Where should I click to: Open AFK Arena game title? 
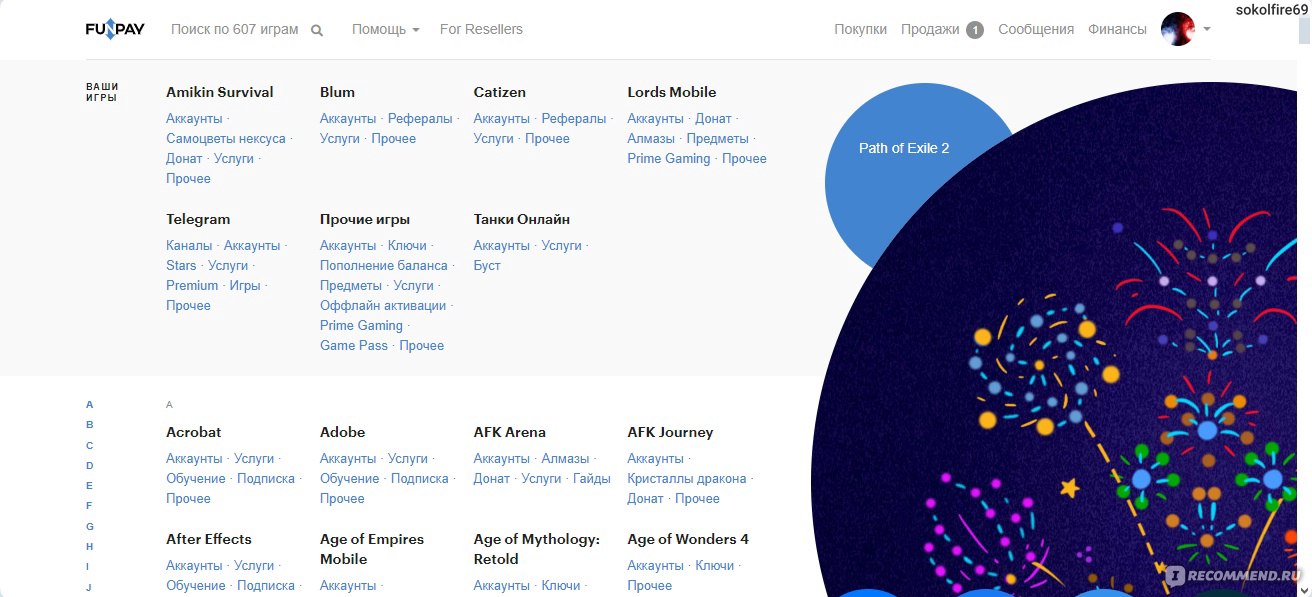[510, 432]
